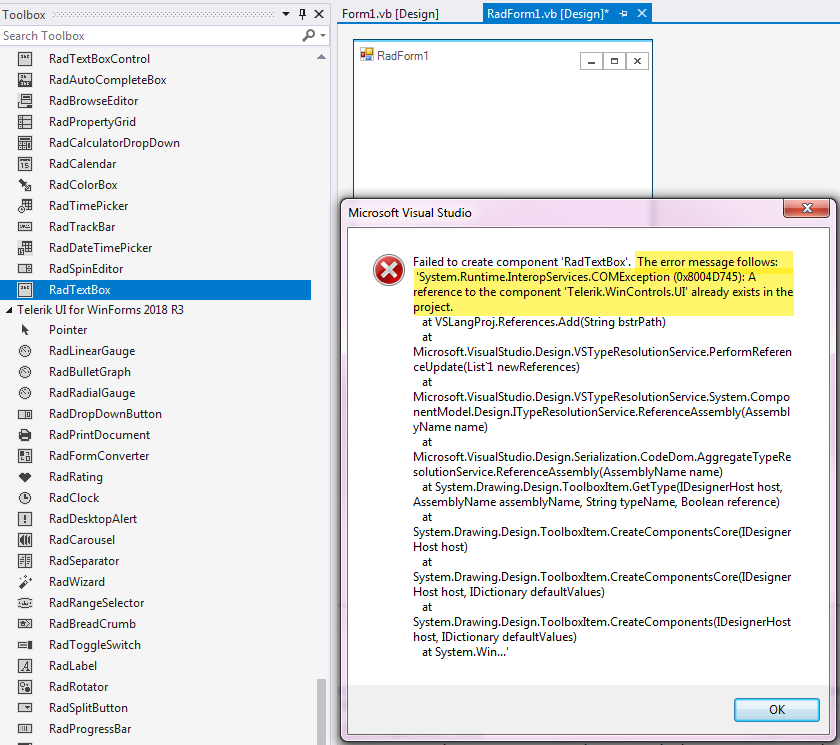Pick the RadBrowseEditor icon
This screenshot has height=745, width=840.
coord(25,101)
